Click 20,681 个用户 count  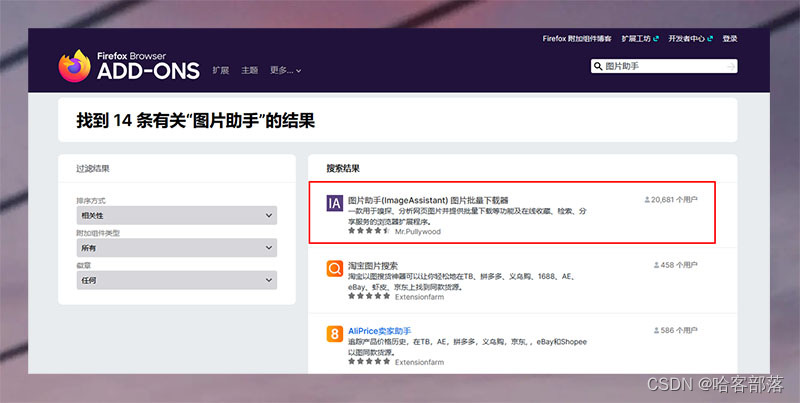point(670,200)
